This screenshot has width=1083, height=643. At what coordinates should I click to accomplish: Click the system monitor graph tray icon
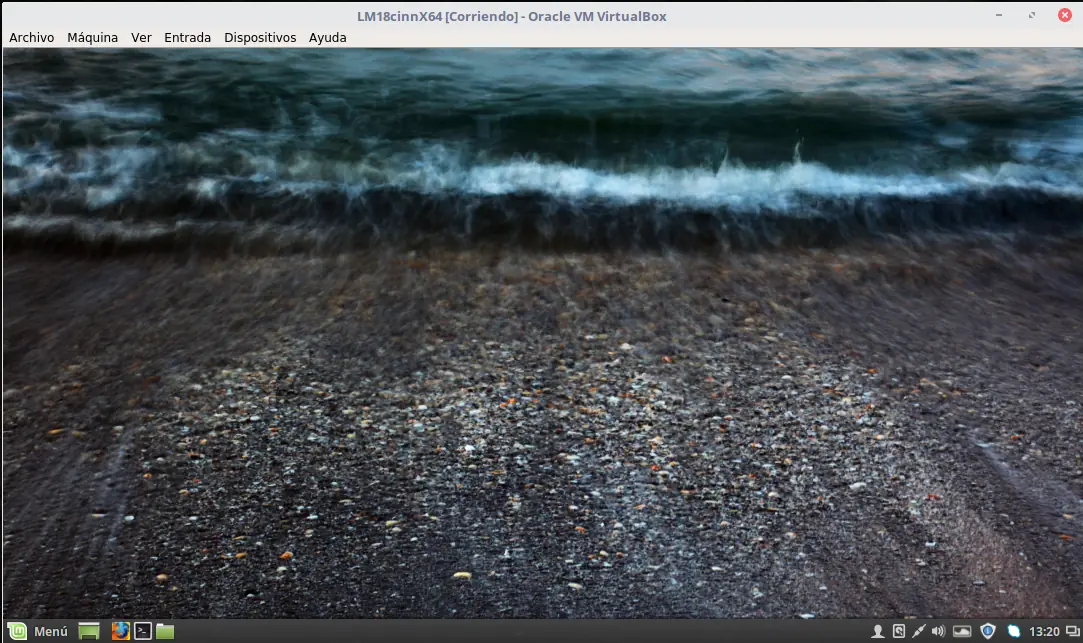point(962,631)
